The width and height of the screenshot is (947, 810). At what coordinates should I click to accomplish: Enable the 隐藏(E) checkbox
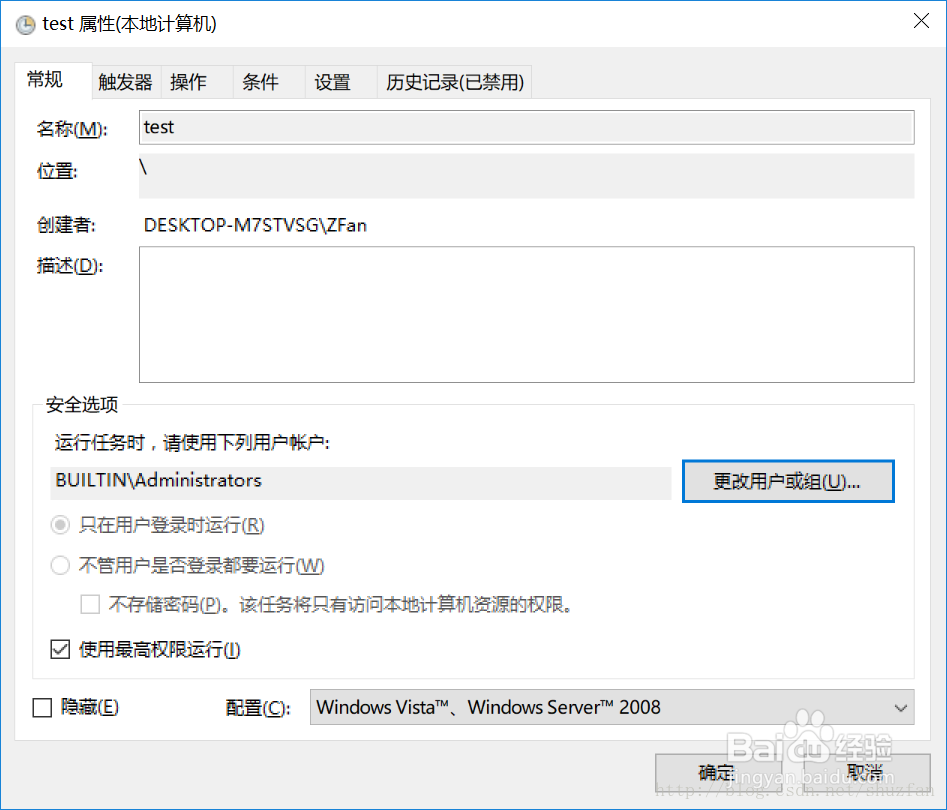click(x=42, y=707)
